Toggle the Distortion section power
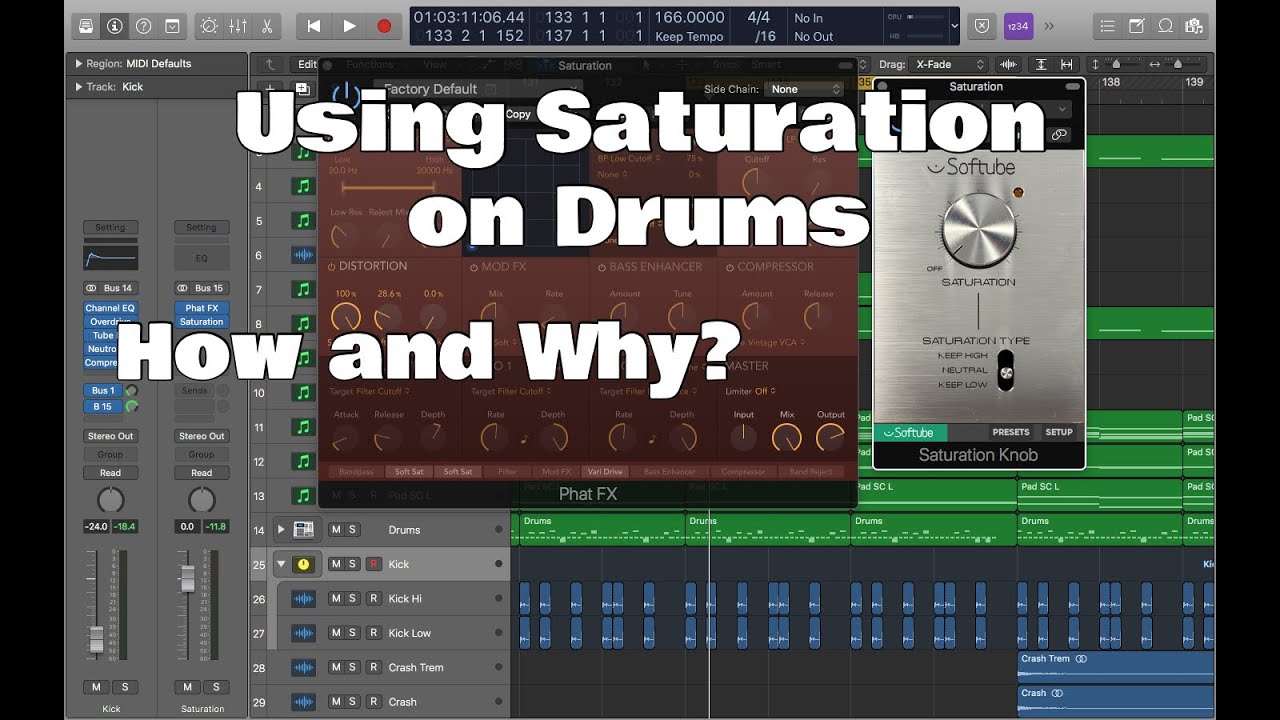The width and height of the screenshot is (1280, 720). (x=332, y=267)
